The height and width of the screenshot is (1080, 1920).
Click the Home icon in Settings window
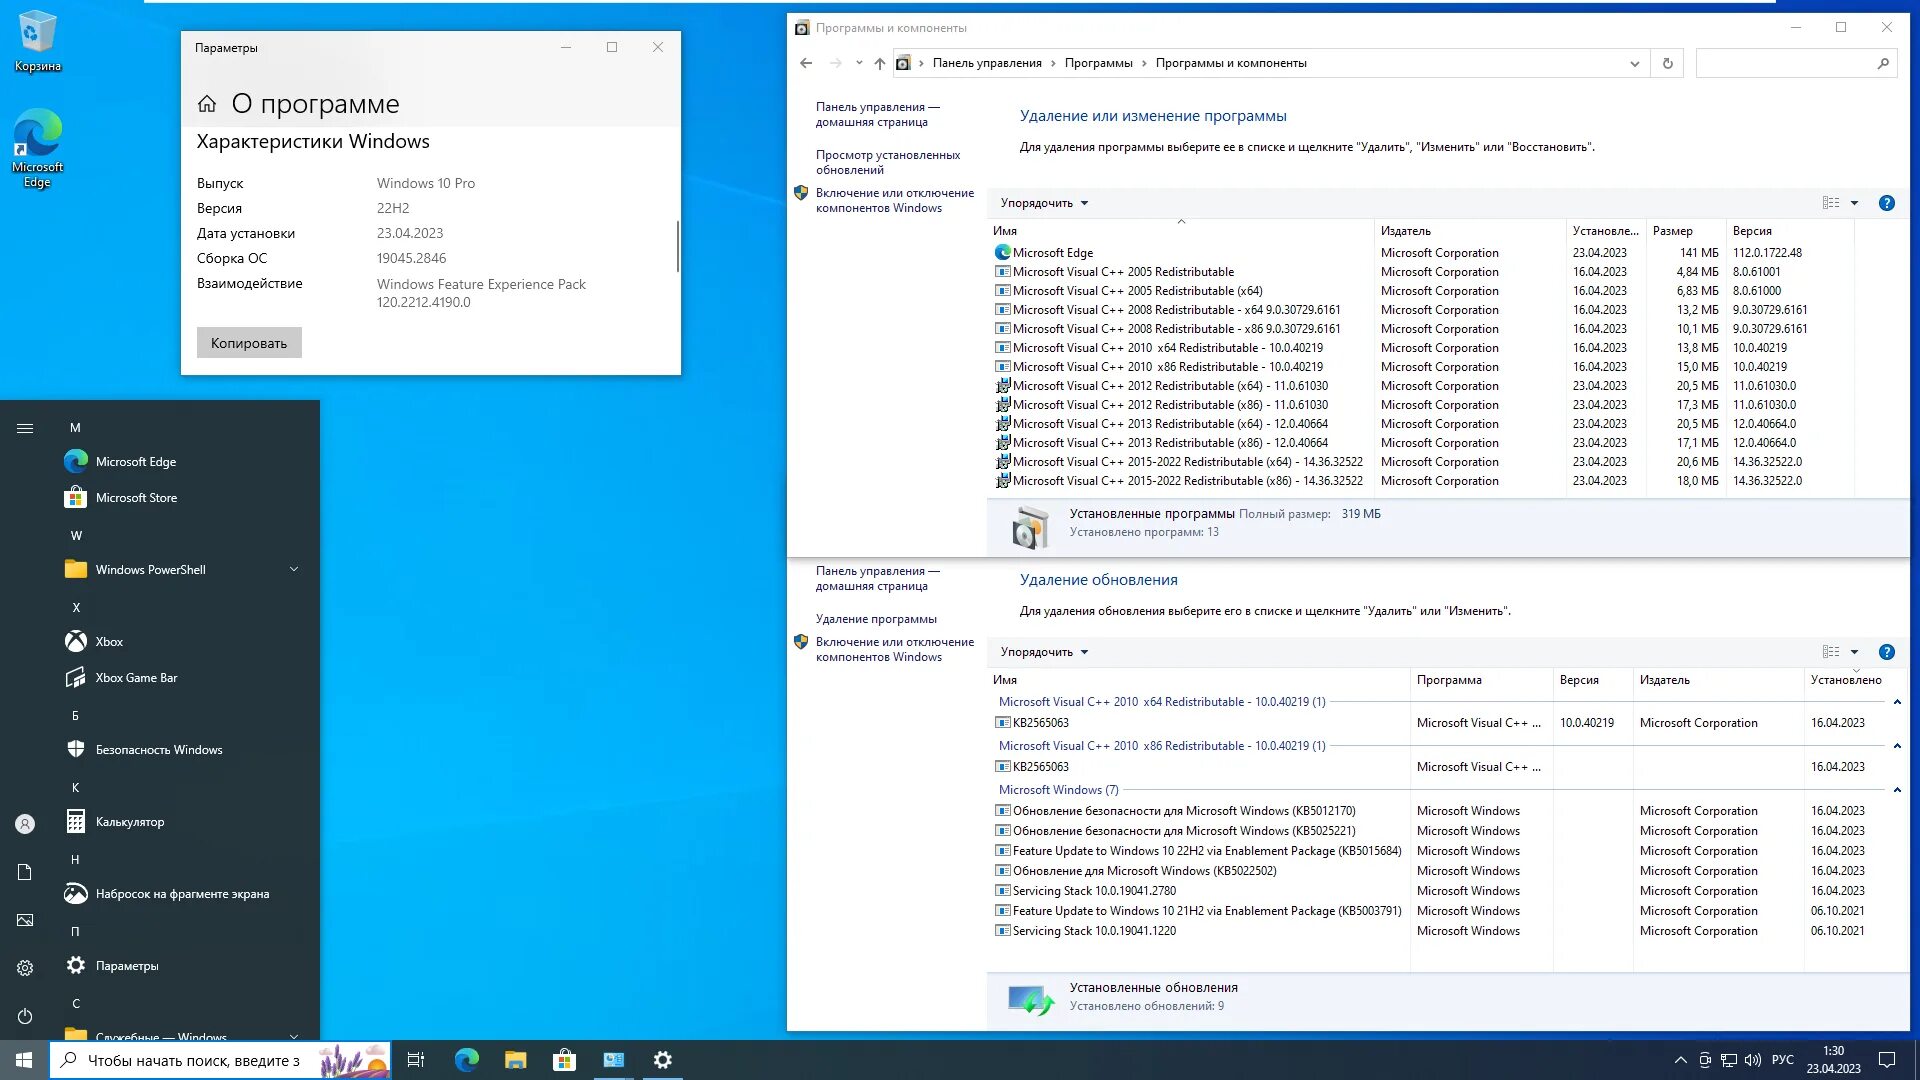click(207, 104)
